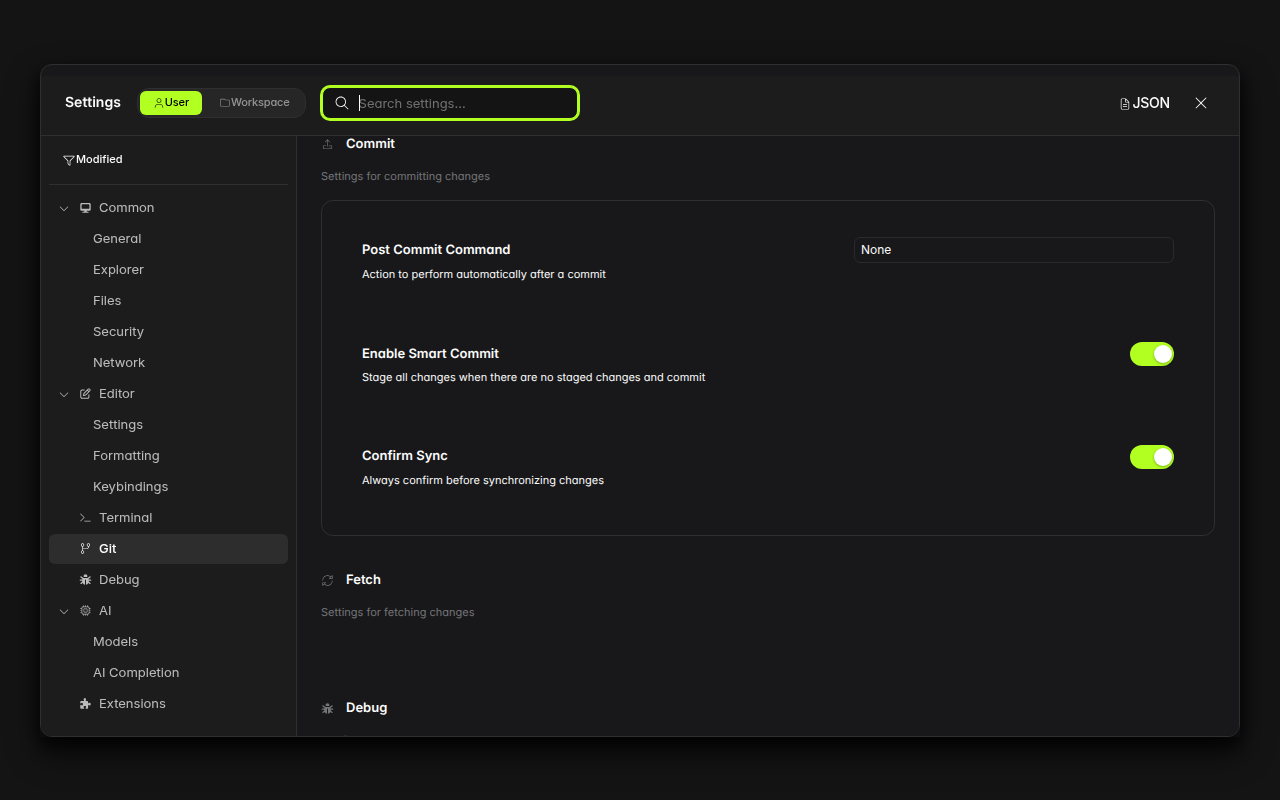1280x800 pixels.
Task: Disable Enable Smart Commit
Action: [1152, 353]
